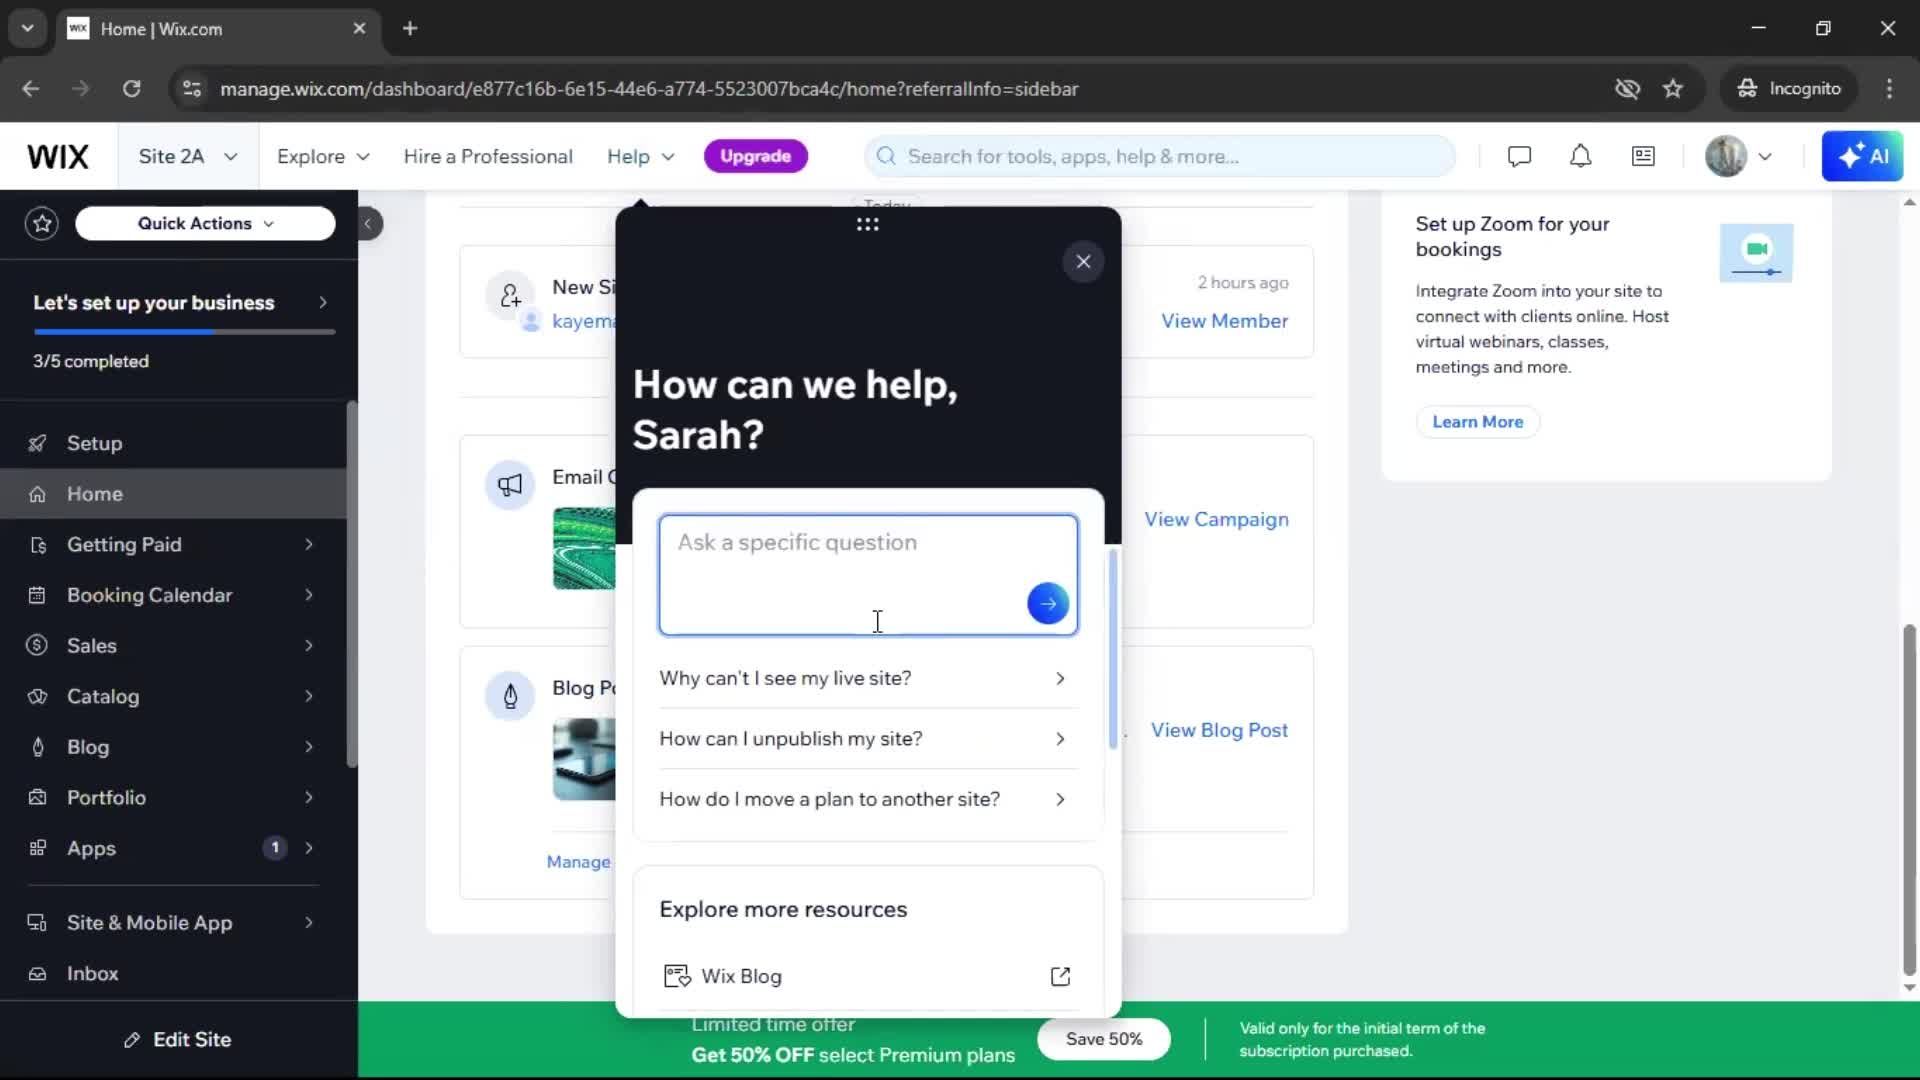The image size is (1920, 1080).
Task: Click the main page vertical scrollbar
Action: click(x=1909, y=800)
